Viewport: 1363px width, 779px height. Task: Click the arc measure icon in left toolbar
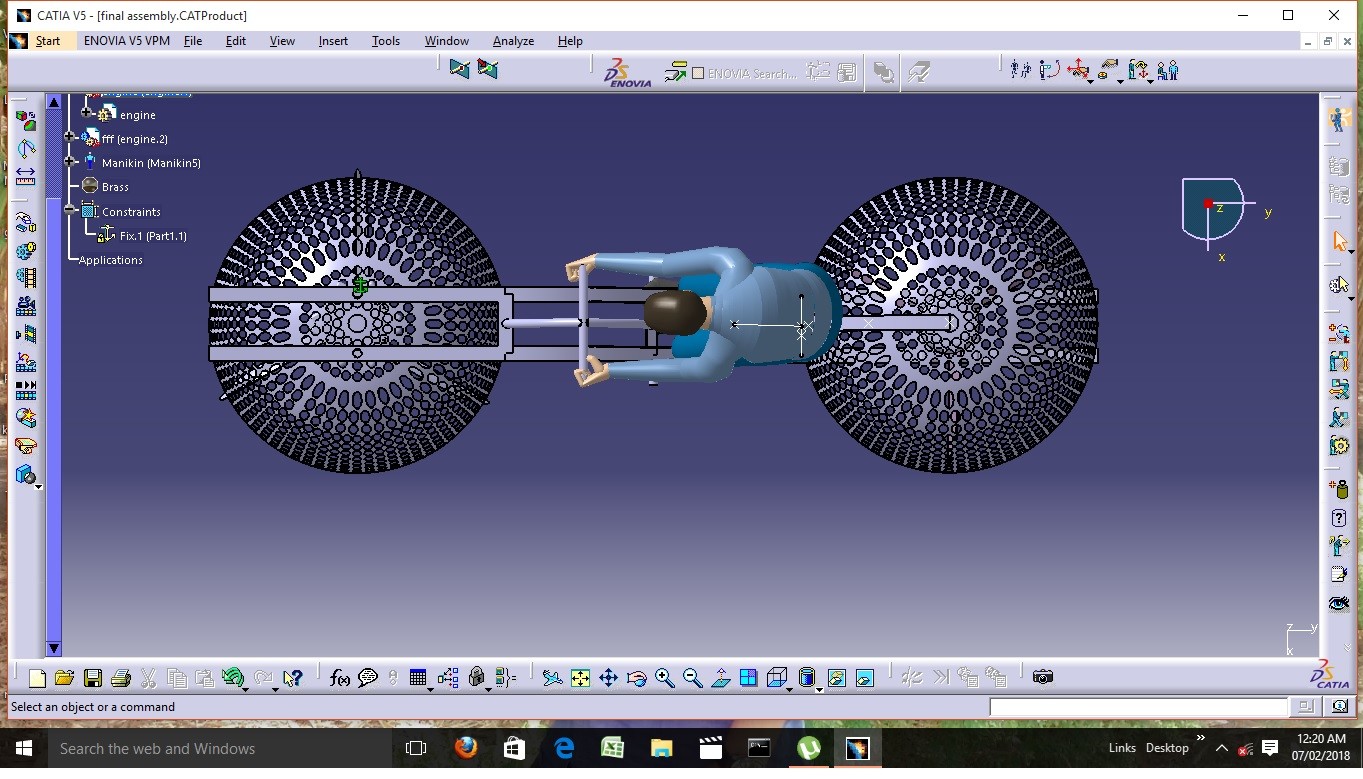pyautogui.click(x=25, y=148)
